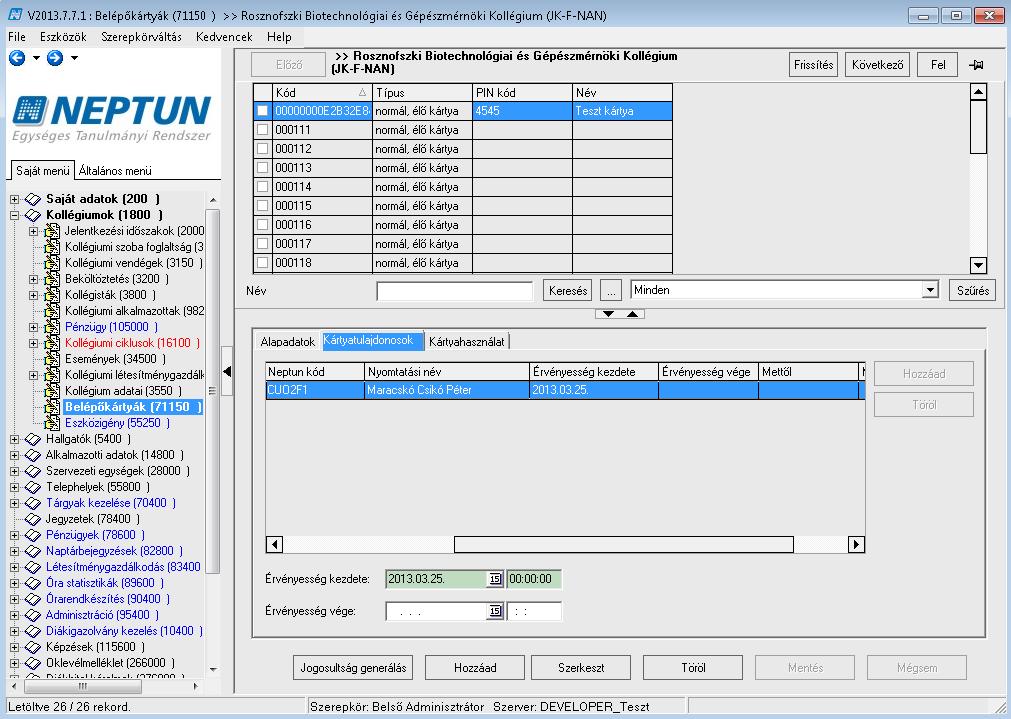Open the Minden filter dropdown
The image size is (1011, 719).
pyautogui.click(x=930, y=290)
